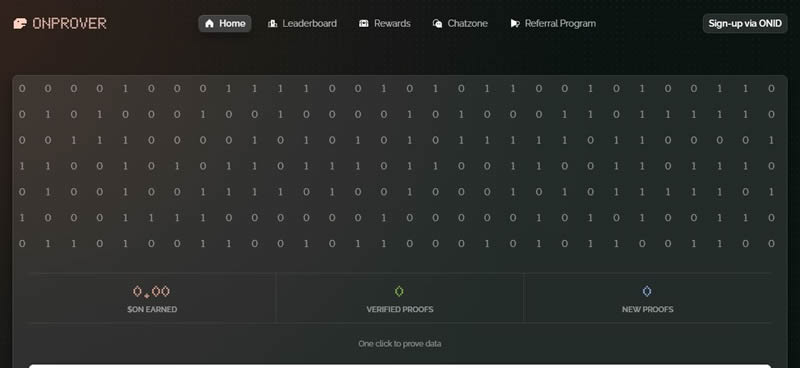Click the ONPROVER logo icon
Image resolution: width=800 pixels, height=368 pixels.
(x=20, y=23)
